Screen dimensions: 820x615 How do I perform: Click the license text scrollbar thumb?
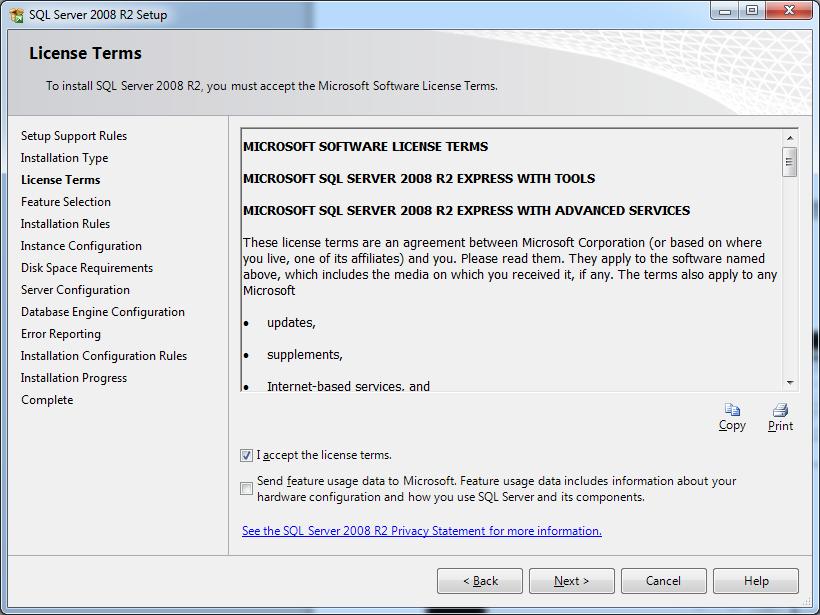tap(790, 162)
